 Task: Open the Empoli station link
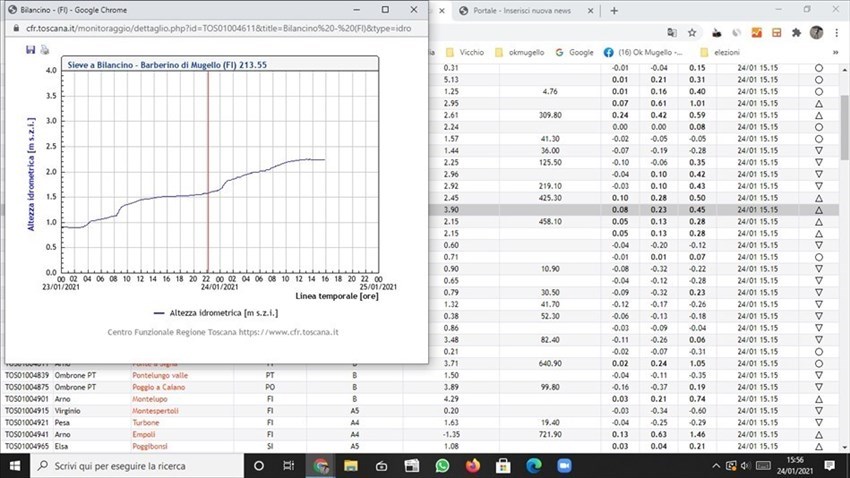146,434
